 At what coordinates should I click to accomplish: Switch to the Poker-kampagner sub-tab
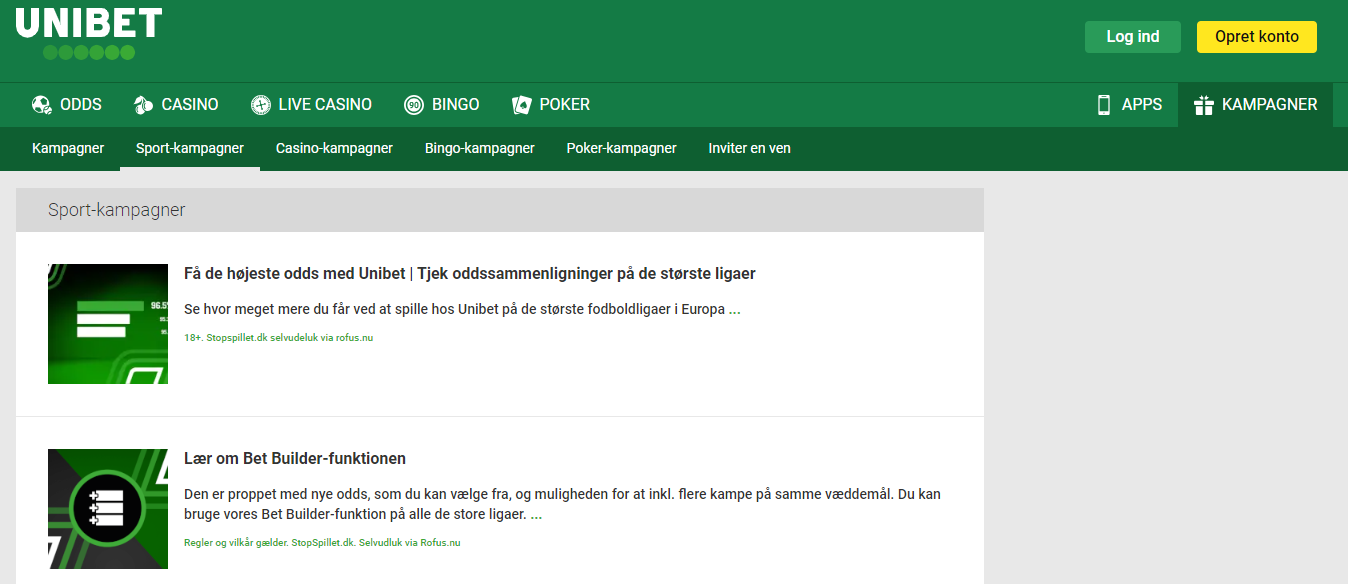(x=622, y=148)
